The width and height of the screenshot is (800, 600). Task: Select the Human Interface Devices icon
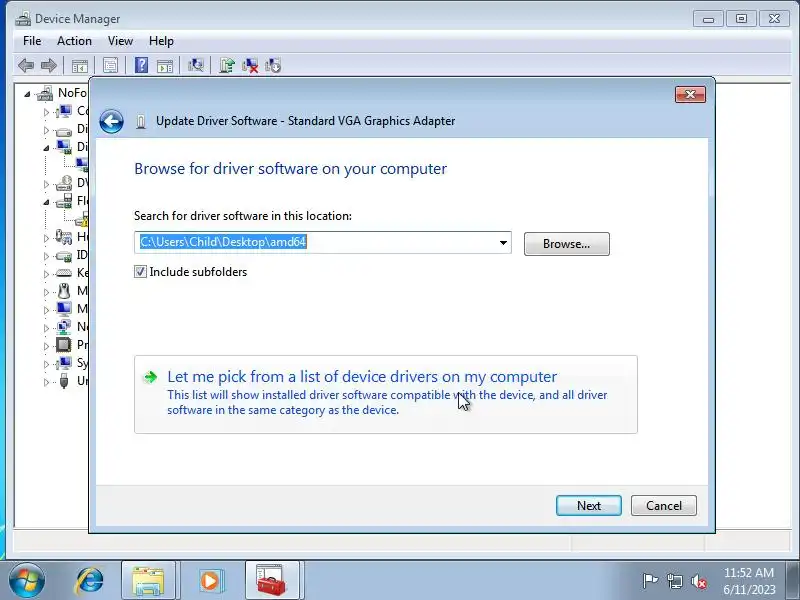(x=64, y=237)
